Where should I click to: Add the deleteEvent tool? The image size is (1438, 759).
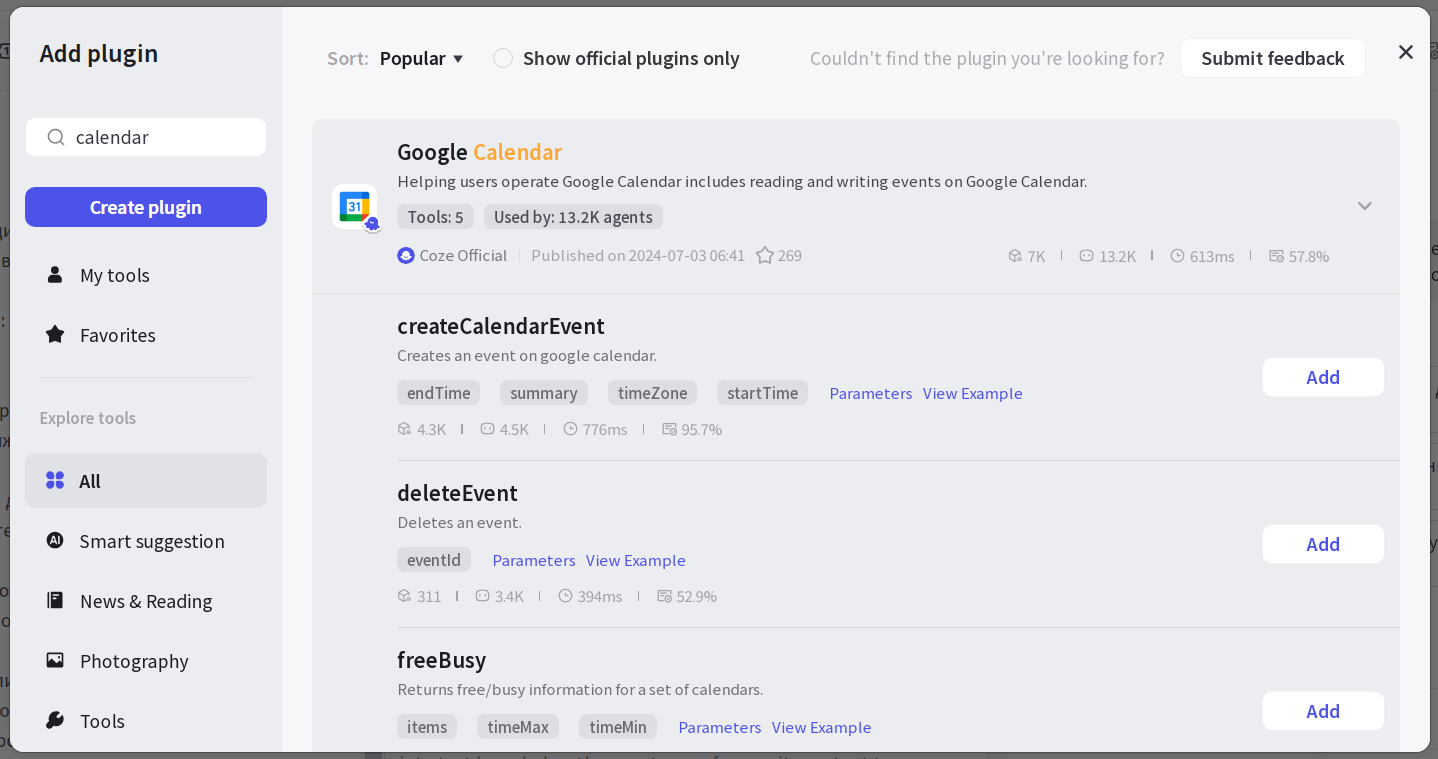[1323, 544]
